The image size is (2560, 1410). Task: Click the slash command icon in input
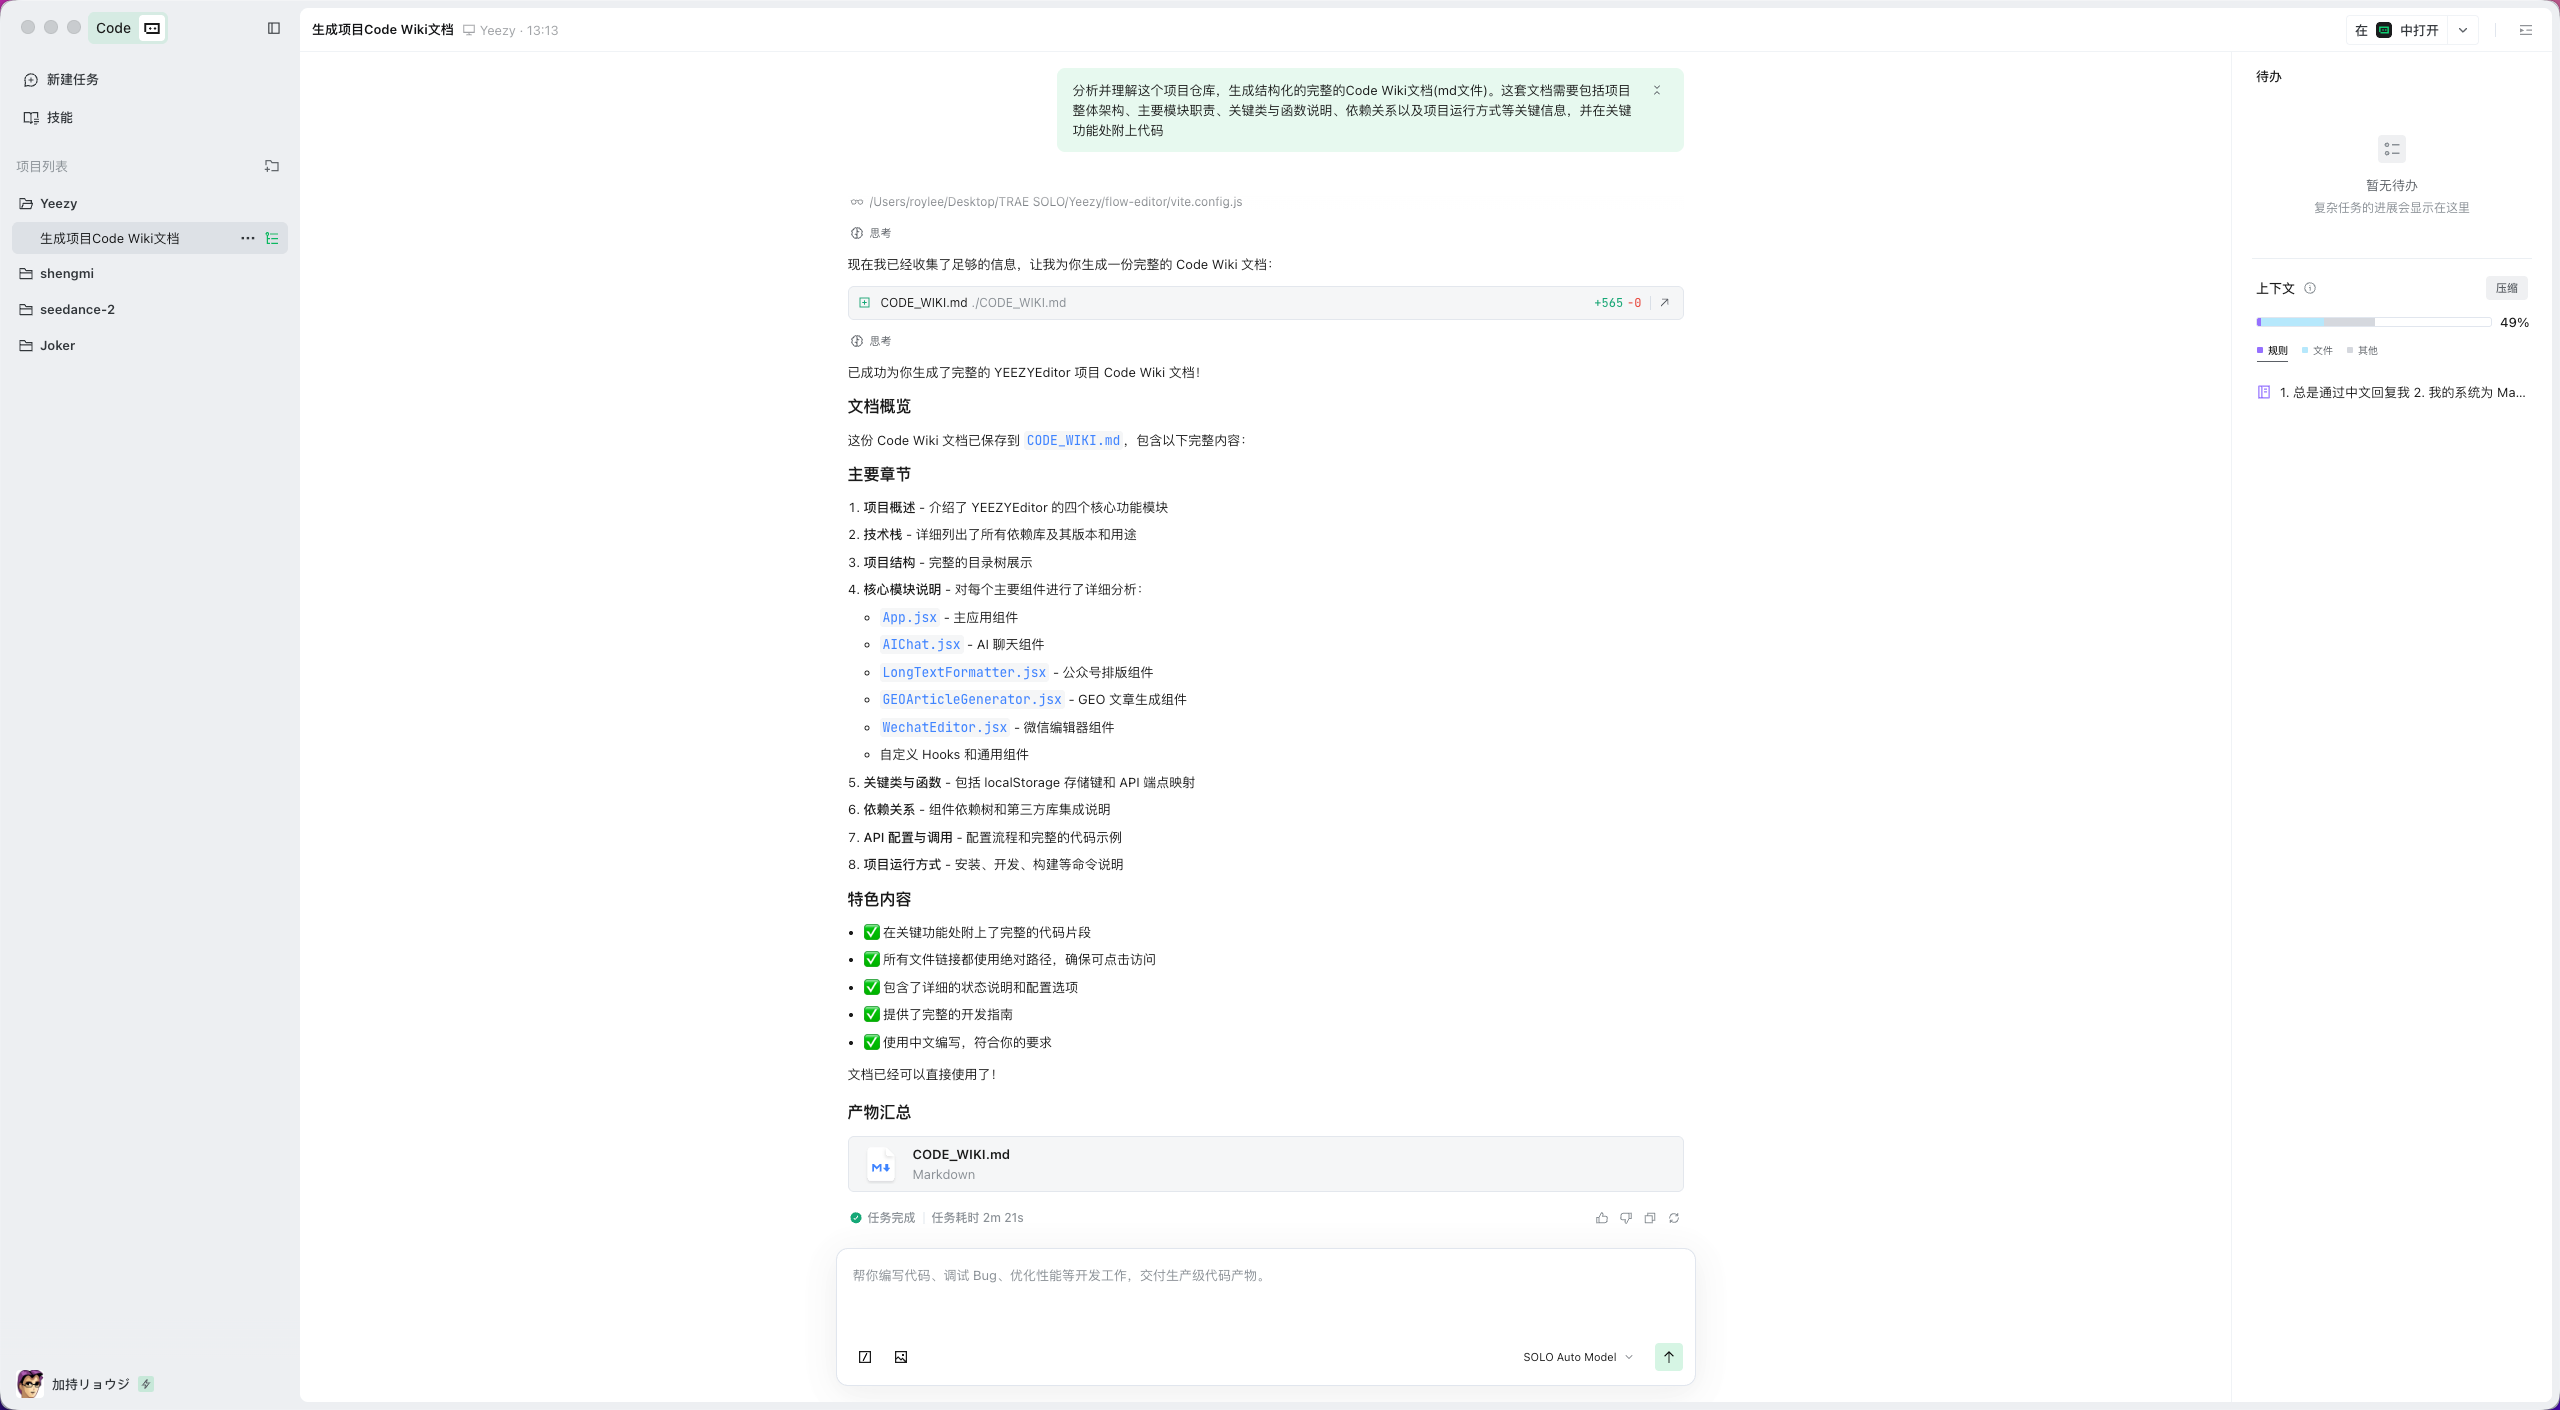(x=865, y=1357)
